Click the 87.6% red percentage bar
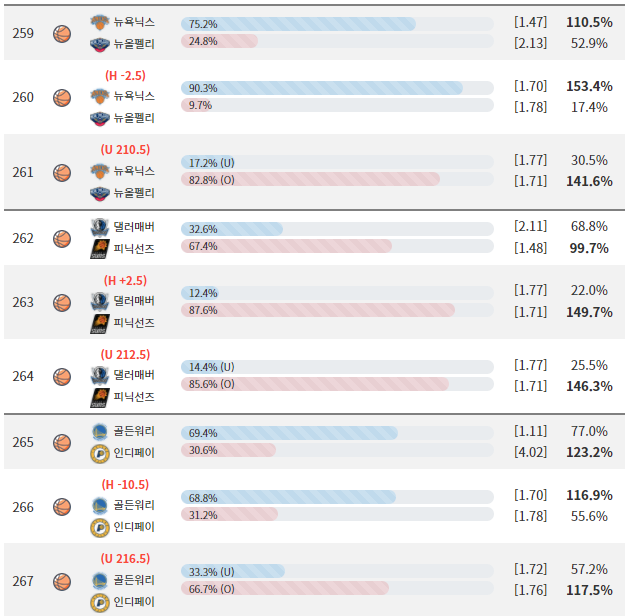Image resolution: width=625 pixels, height=616 pixels. 318,310
